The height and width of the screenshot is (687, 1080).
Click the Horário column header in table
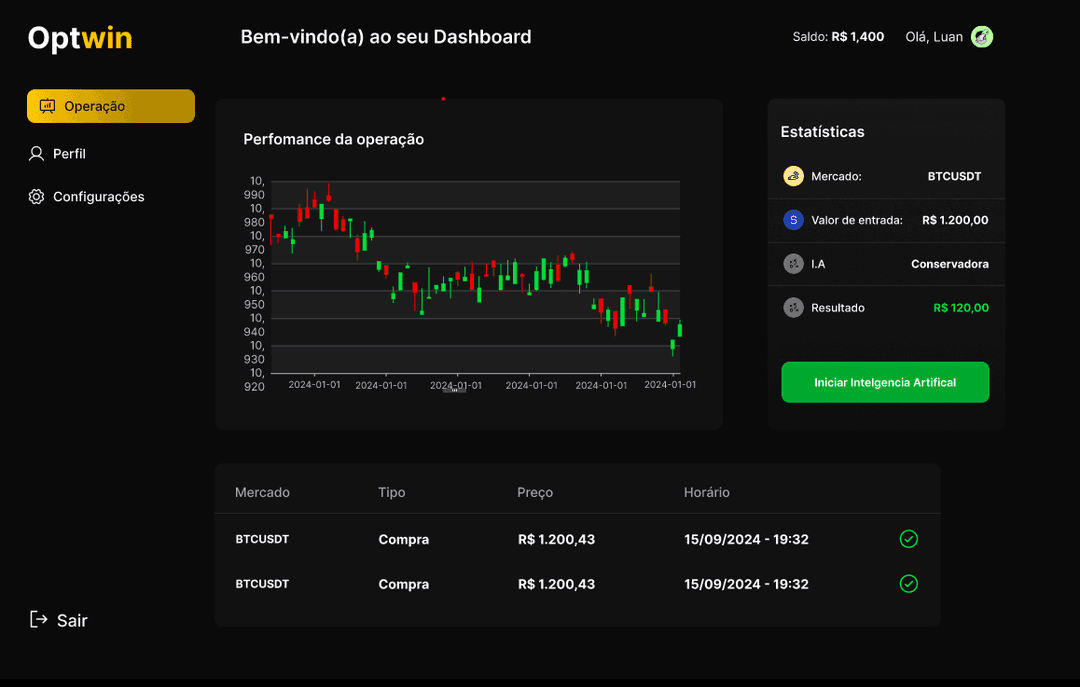[706, 492]
